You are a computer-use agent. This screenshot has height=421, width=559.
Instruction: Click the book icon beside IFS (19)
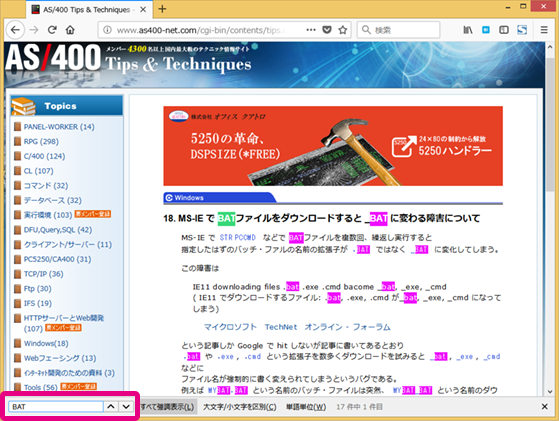point(17,303)
